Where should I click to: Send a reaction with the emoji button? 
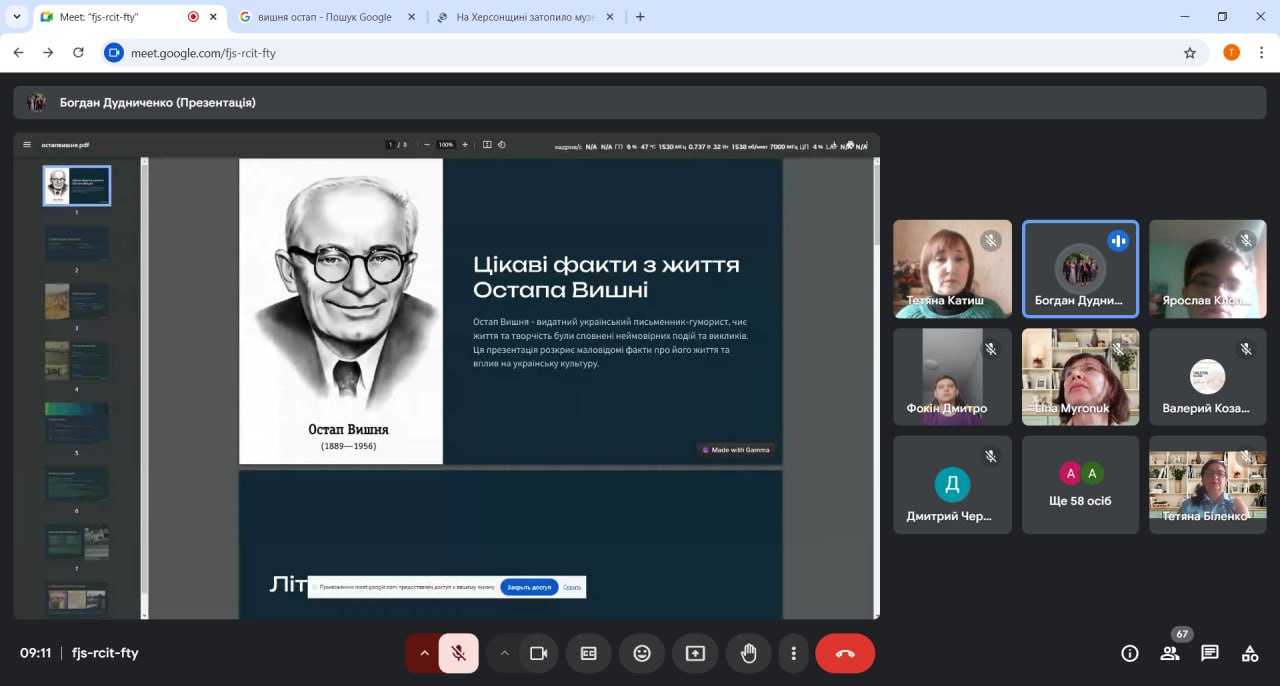642,653
